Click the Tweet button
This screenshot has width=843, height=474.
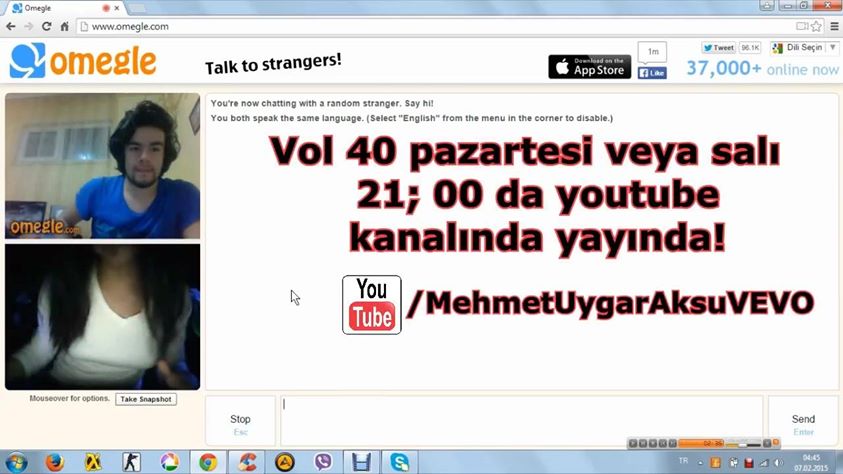719,48
